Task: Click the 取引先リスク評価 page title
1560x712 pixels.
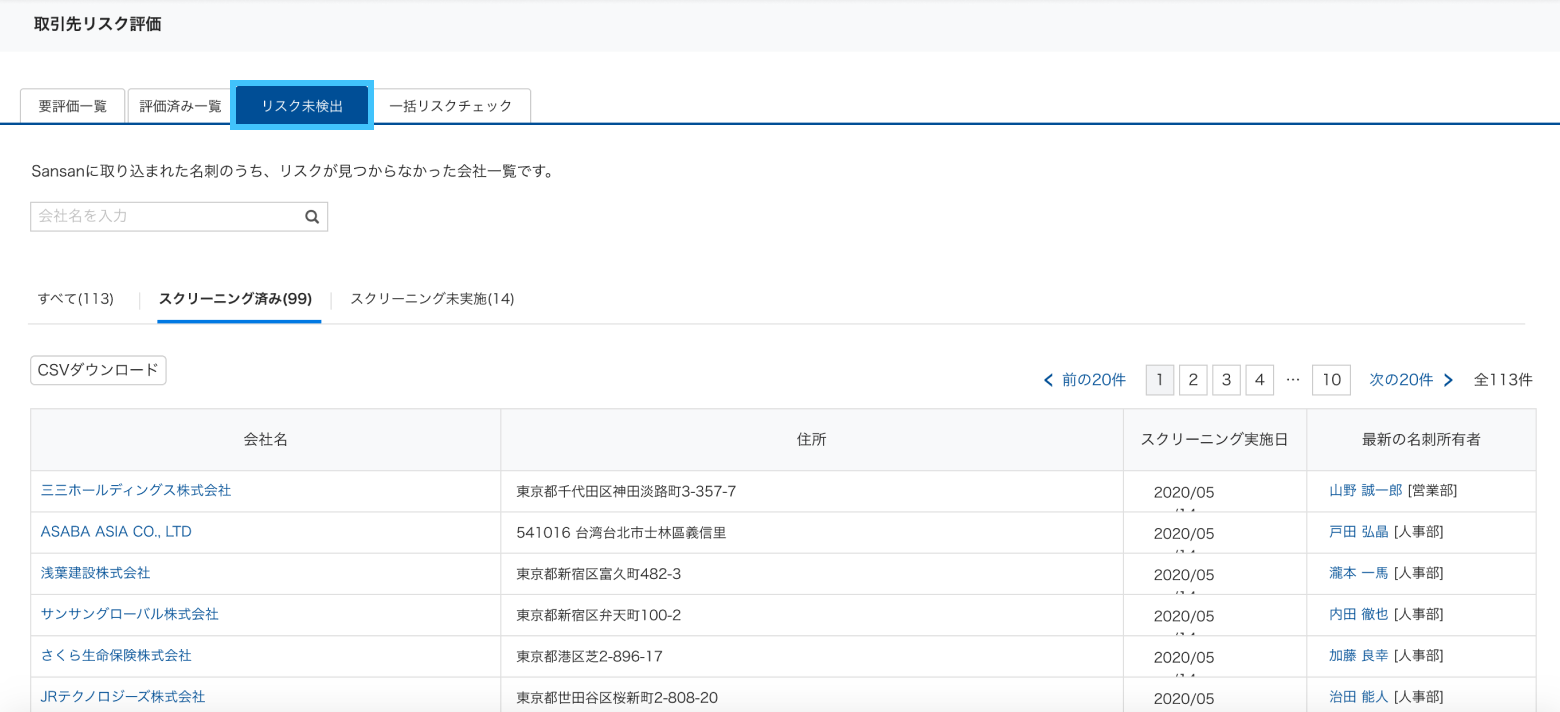Action: 98,25
